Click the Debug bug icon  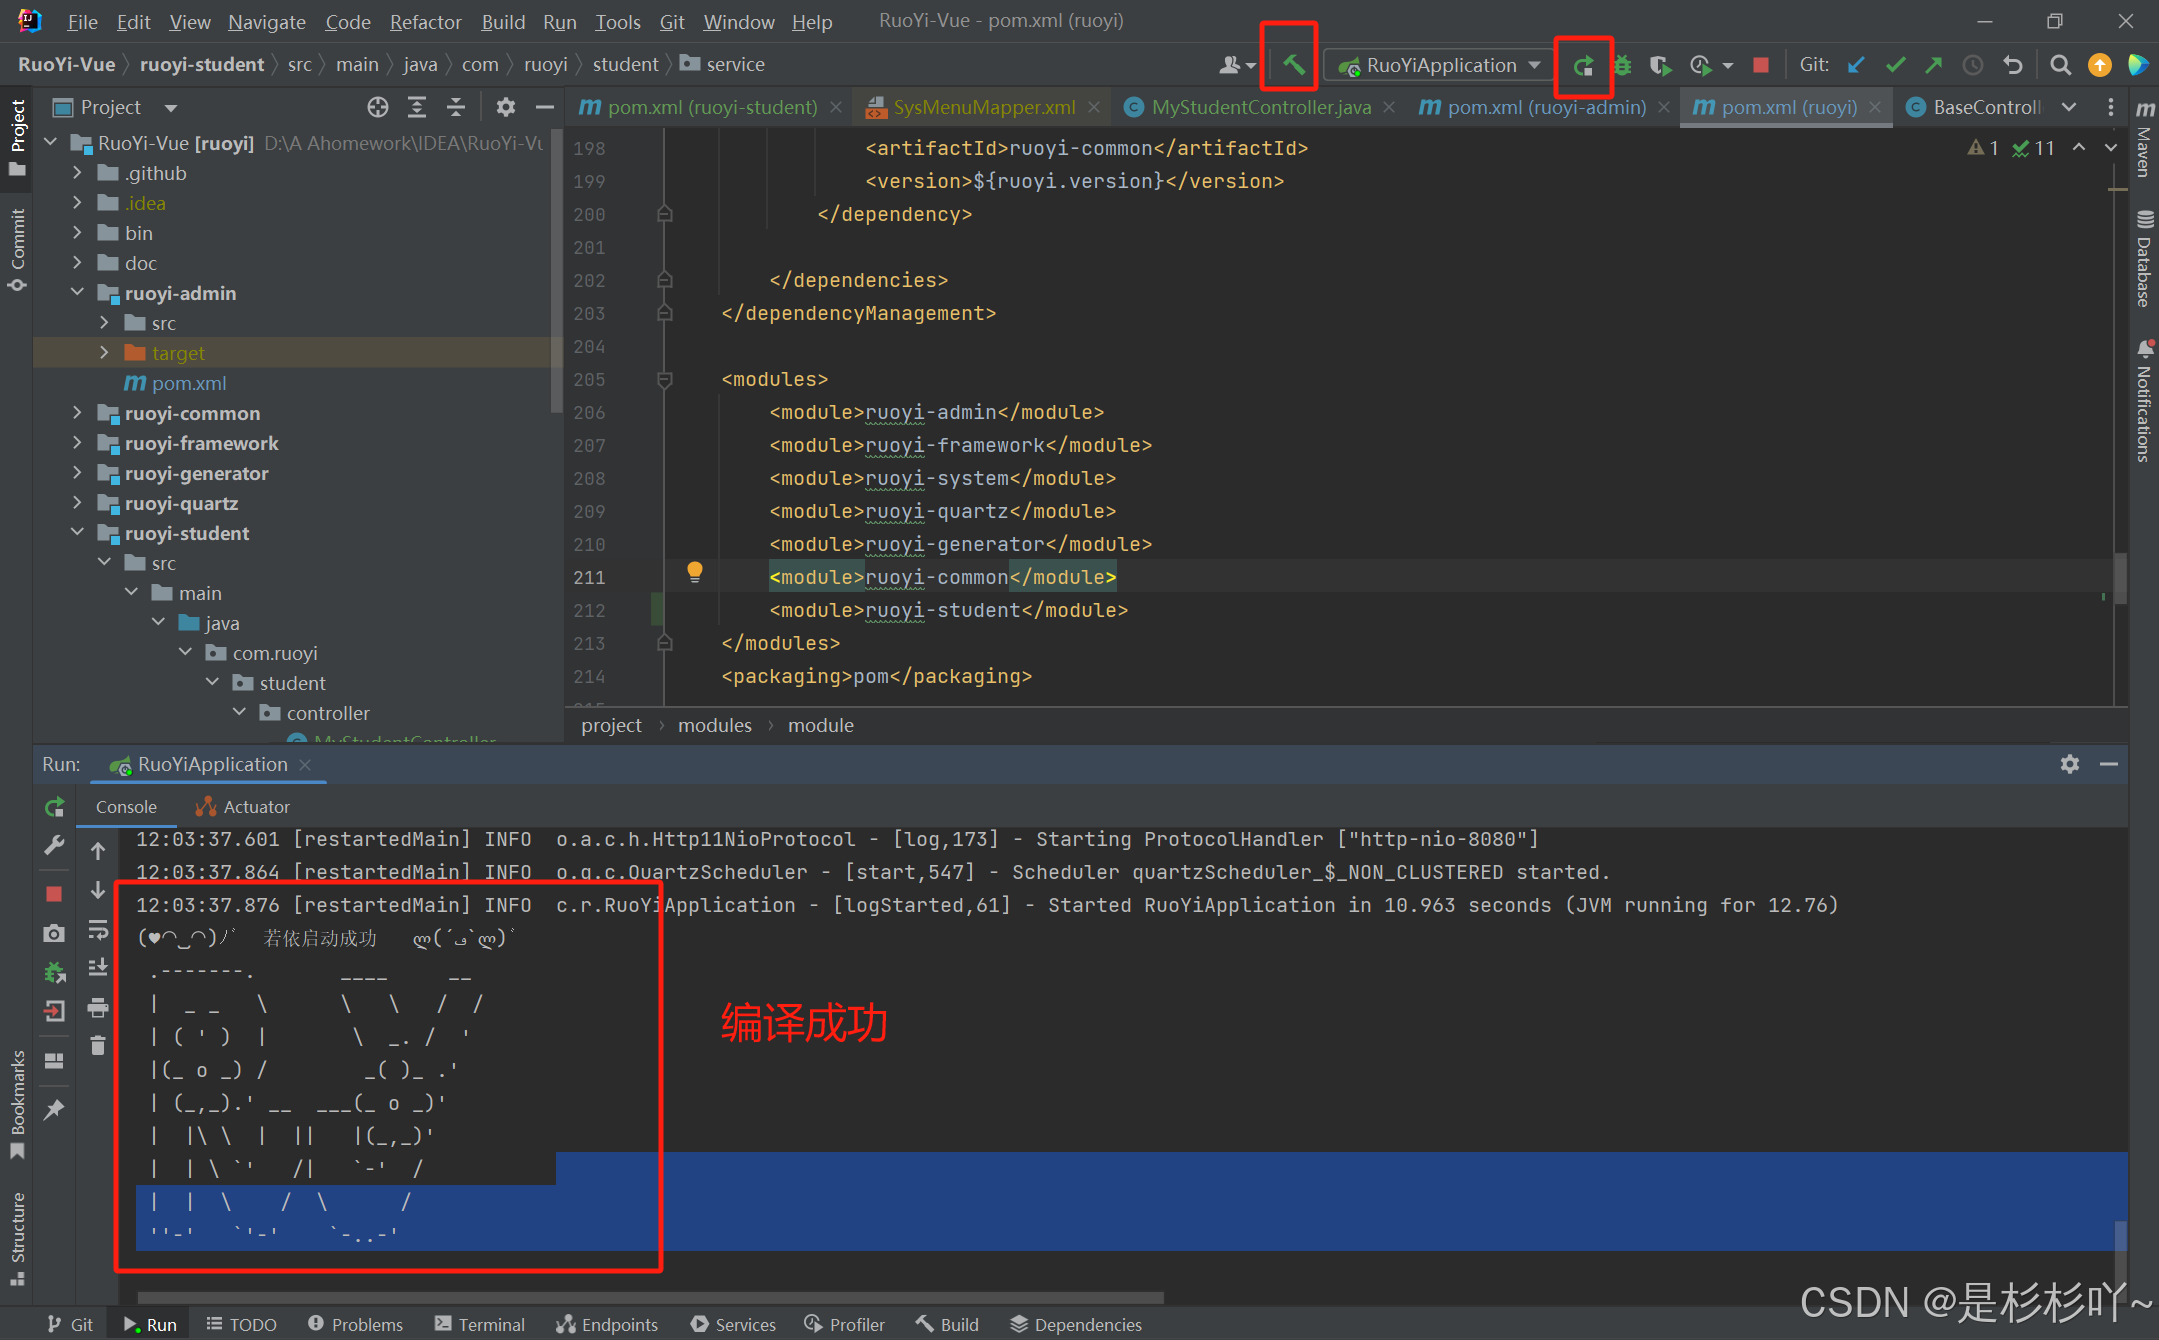(1622, 66)
